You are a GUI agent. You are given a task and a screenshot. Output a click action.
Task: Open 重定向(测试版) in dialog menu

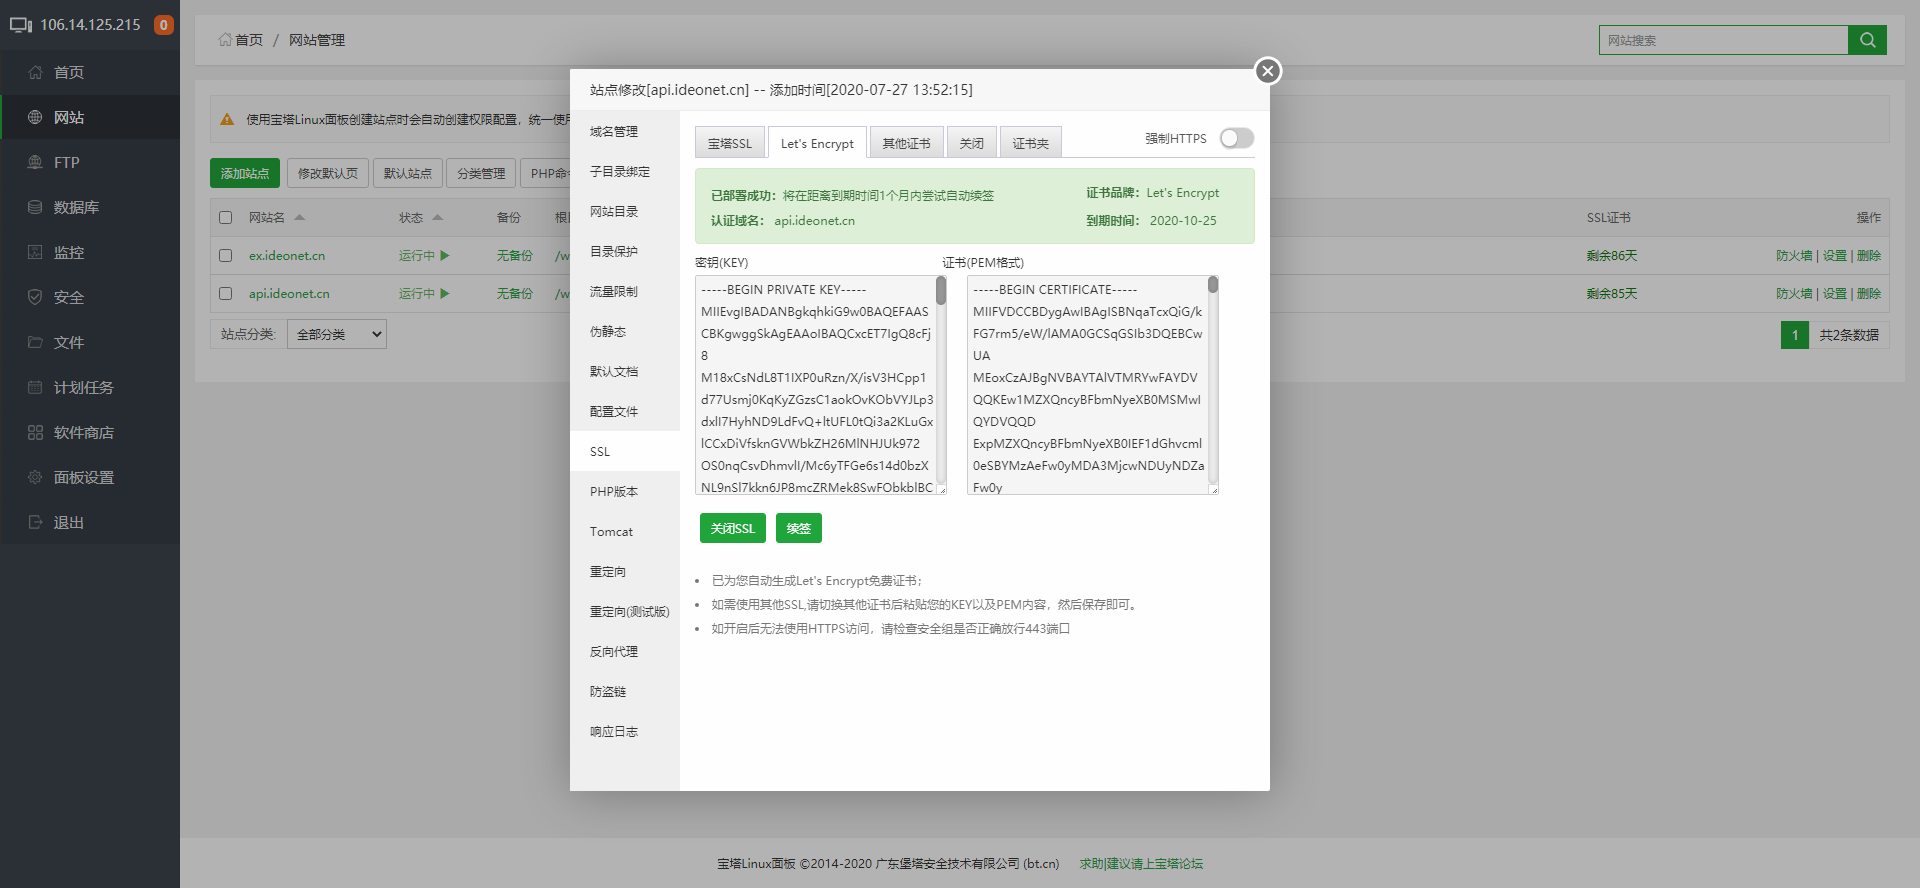point(625,611)
